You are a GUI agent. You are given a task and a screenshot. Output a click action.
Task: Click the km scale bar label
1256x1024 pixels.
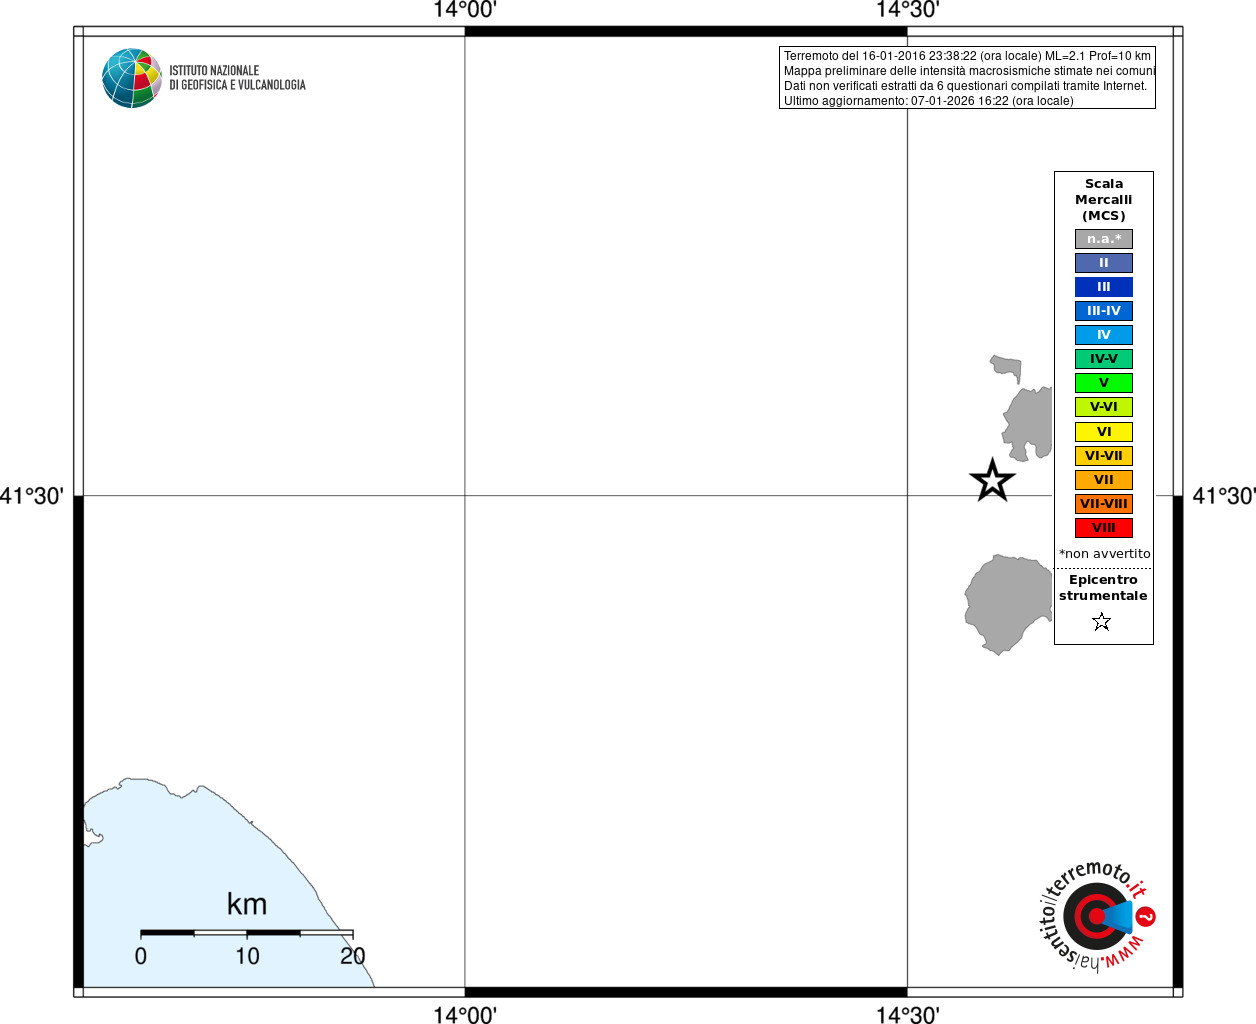pos(247,904)
